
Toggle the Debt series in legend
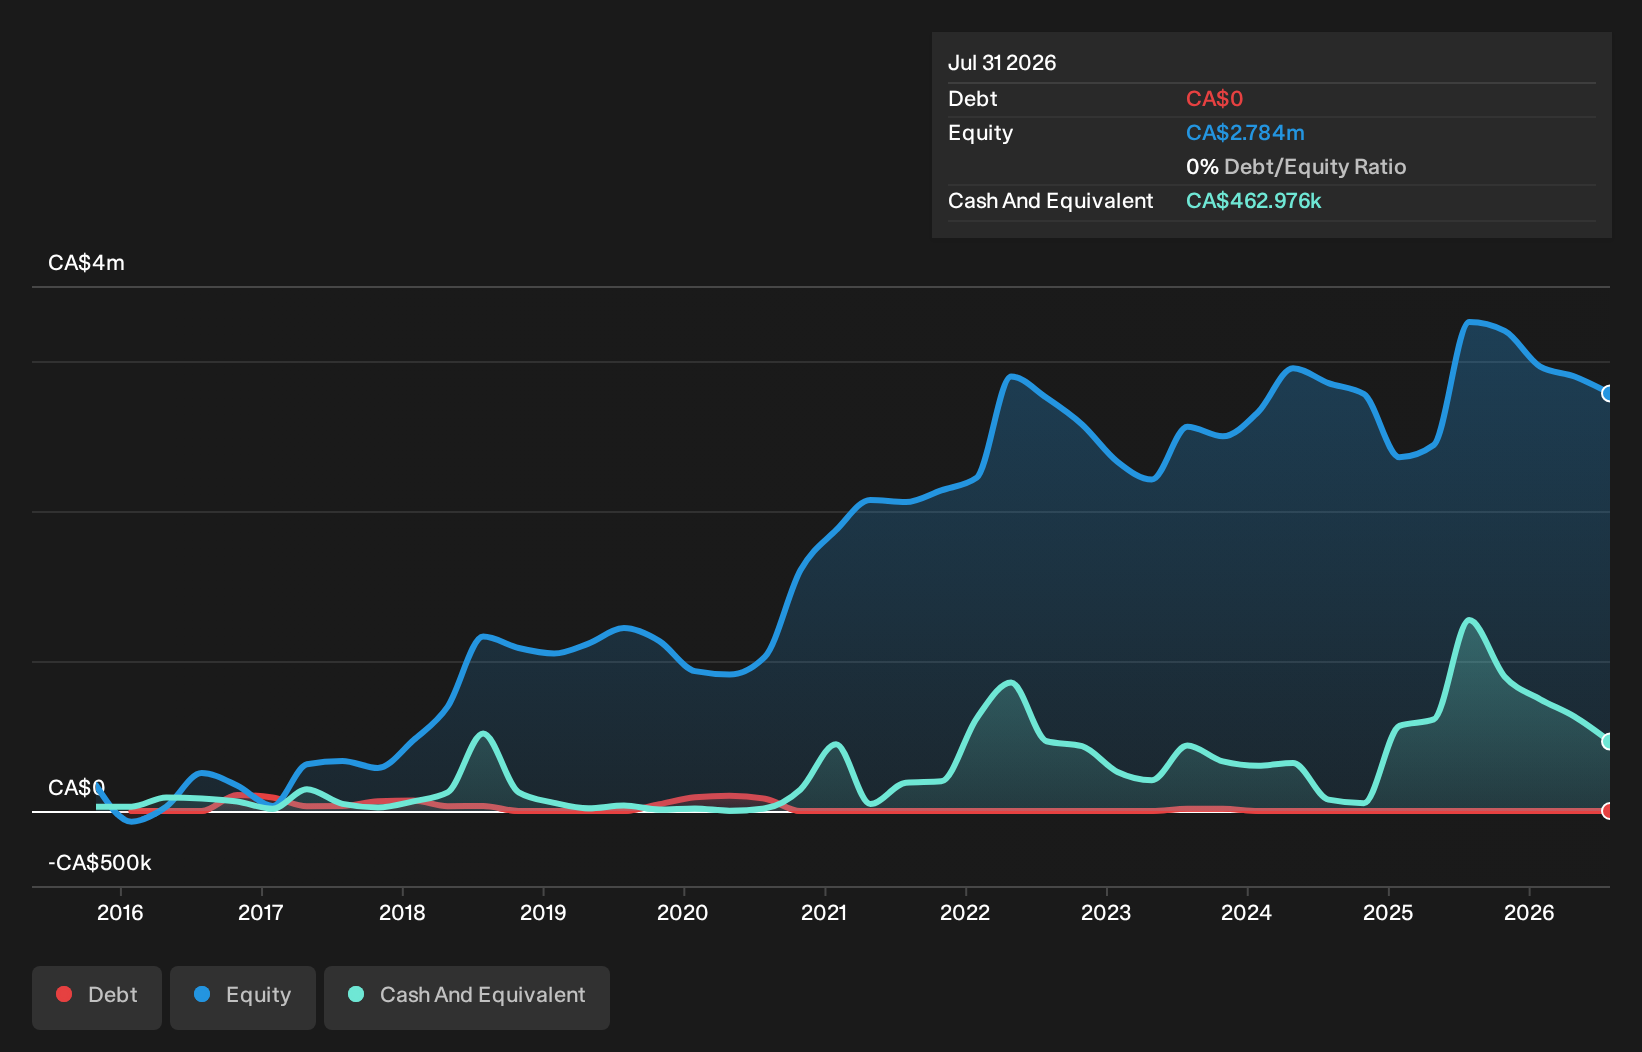[97, 997]
